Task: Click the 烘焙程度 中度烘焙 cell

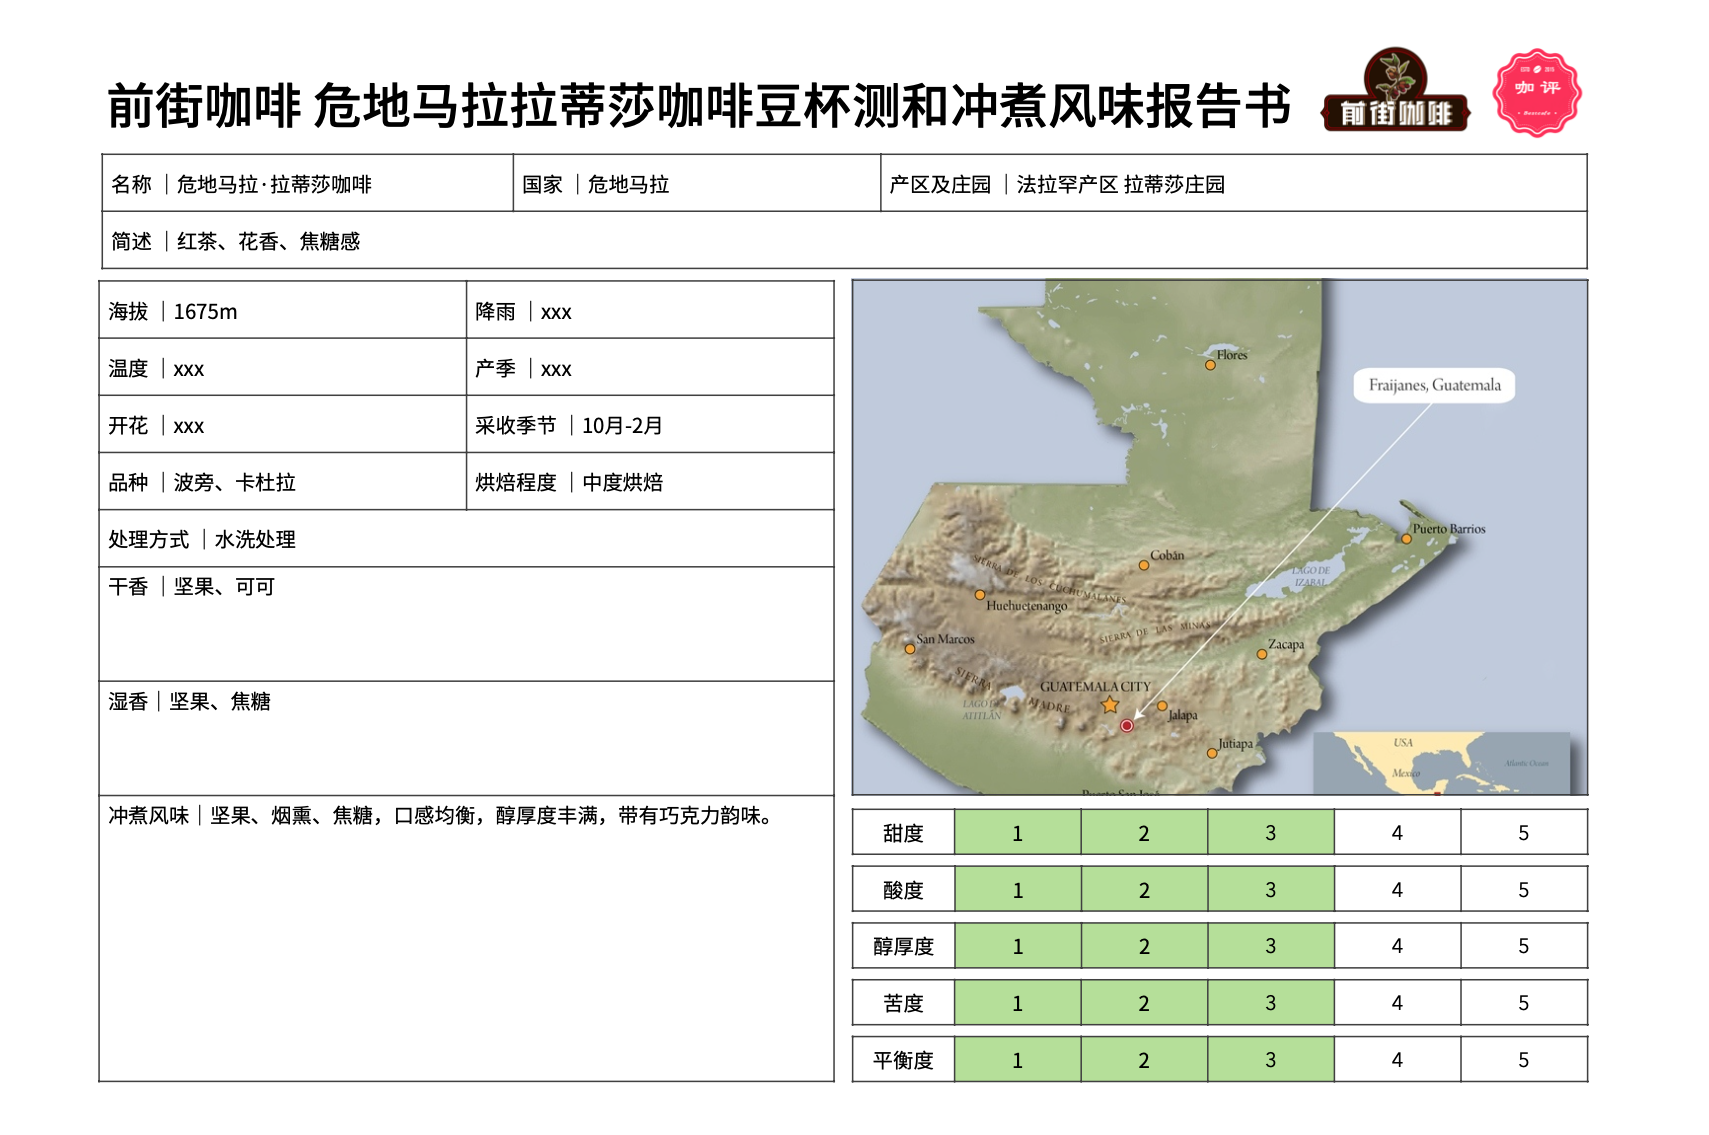Action: pos(650,481)
